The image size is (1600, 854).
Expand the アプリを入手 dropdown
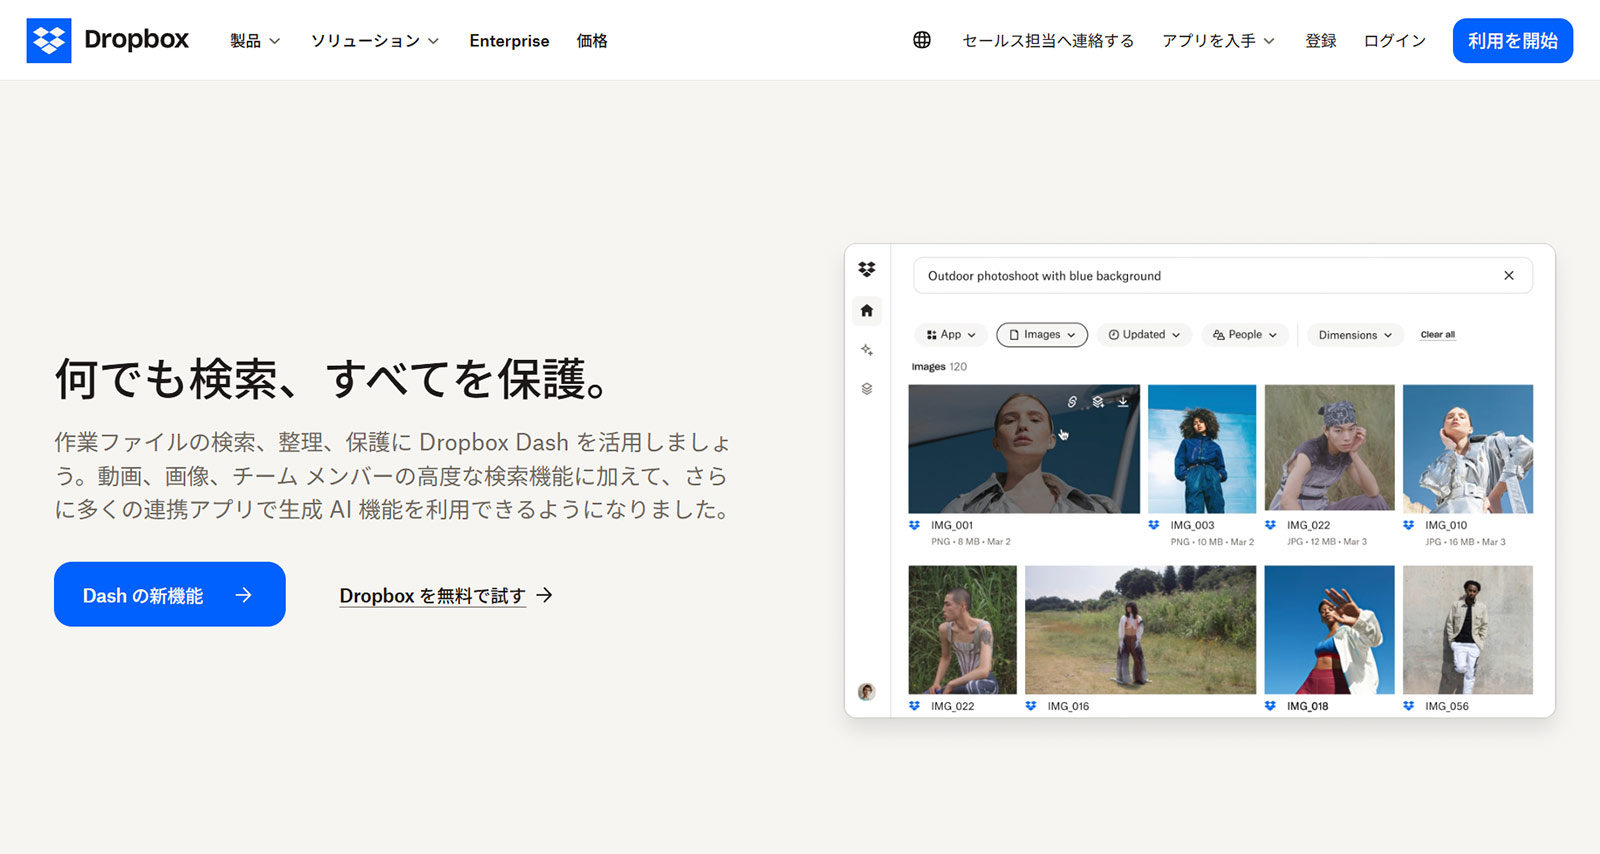point(1218,41)
